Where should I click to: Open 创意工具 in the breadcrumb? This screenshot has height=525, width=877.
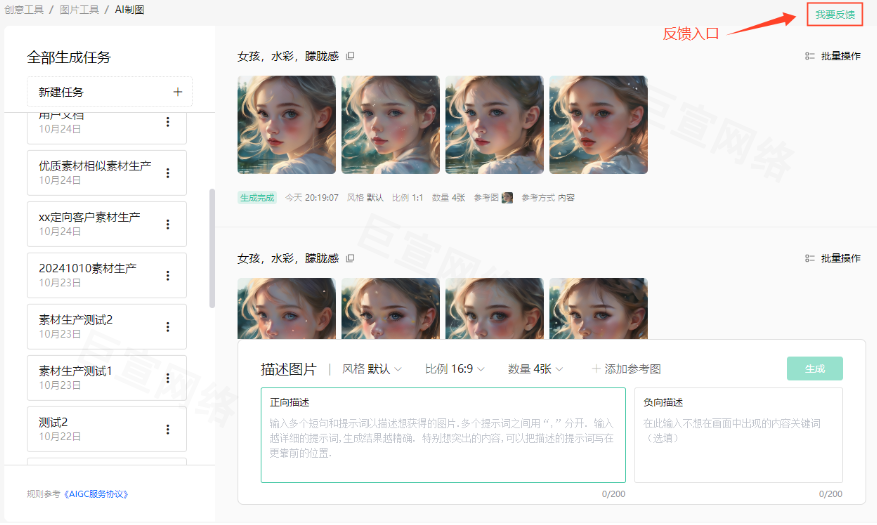click(x=24, y=10)
